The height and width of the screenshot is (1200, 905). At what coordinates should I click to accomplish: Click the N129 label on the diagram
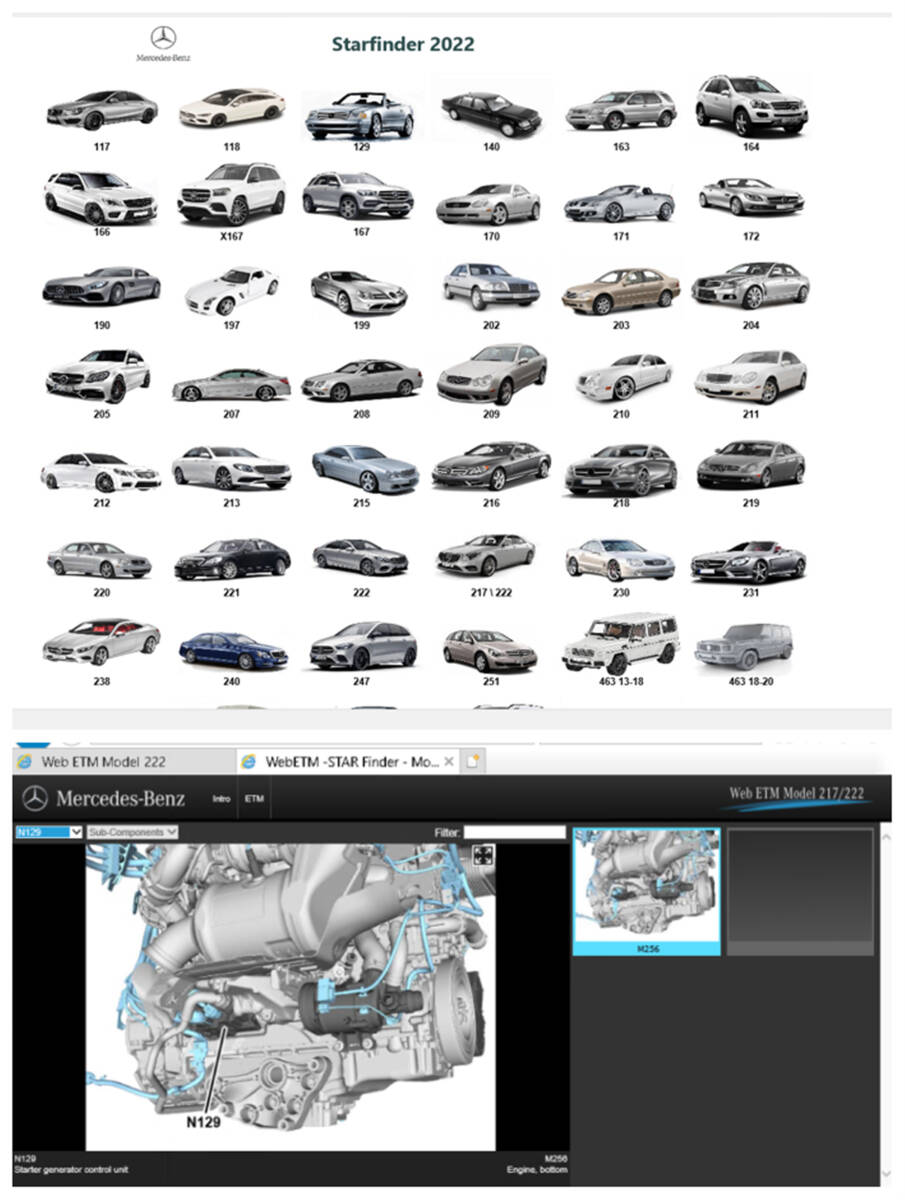204,1122
